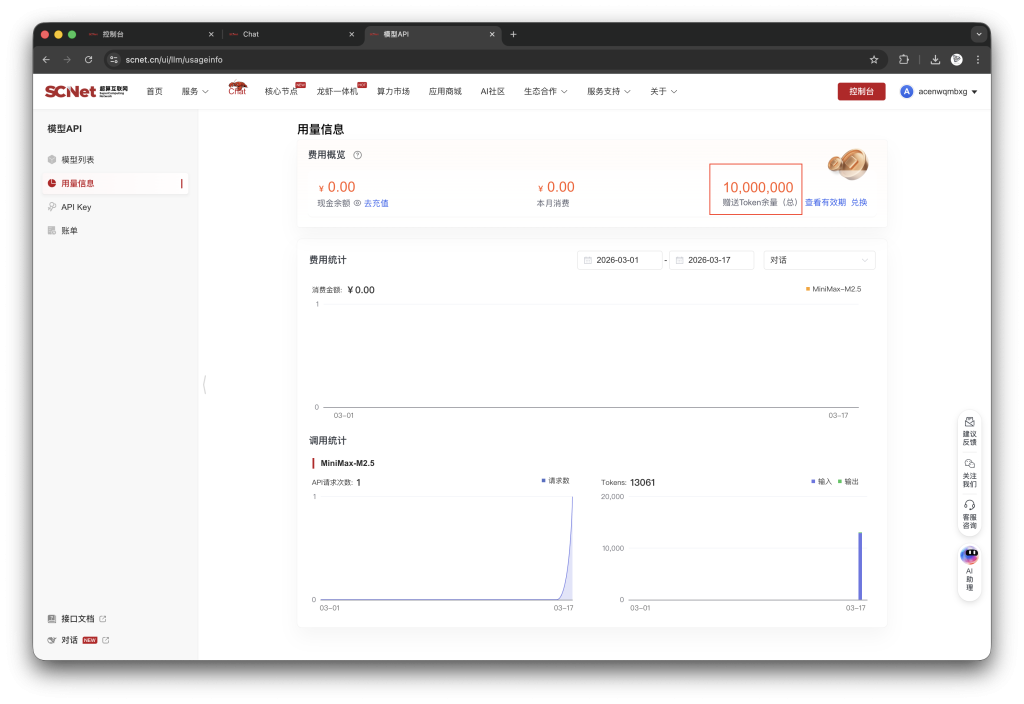Expand the acenwqmbxg account dropdown
Viewport: 1024px width, 704px height.
[x=941, y=90]
